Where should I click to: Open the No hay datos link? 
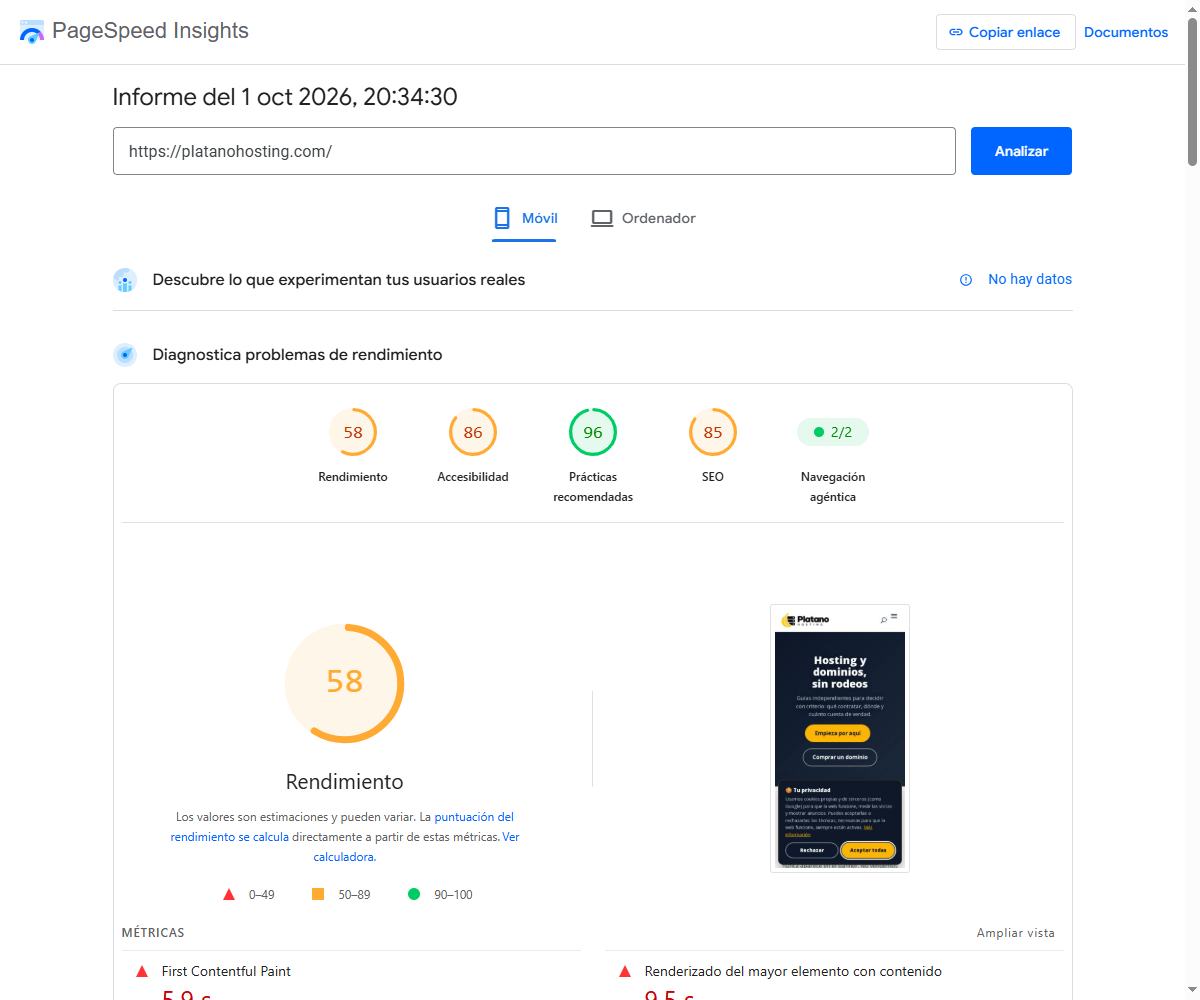[x=1029, y=280]
